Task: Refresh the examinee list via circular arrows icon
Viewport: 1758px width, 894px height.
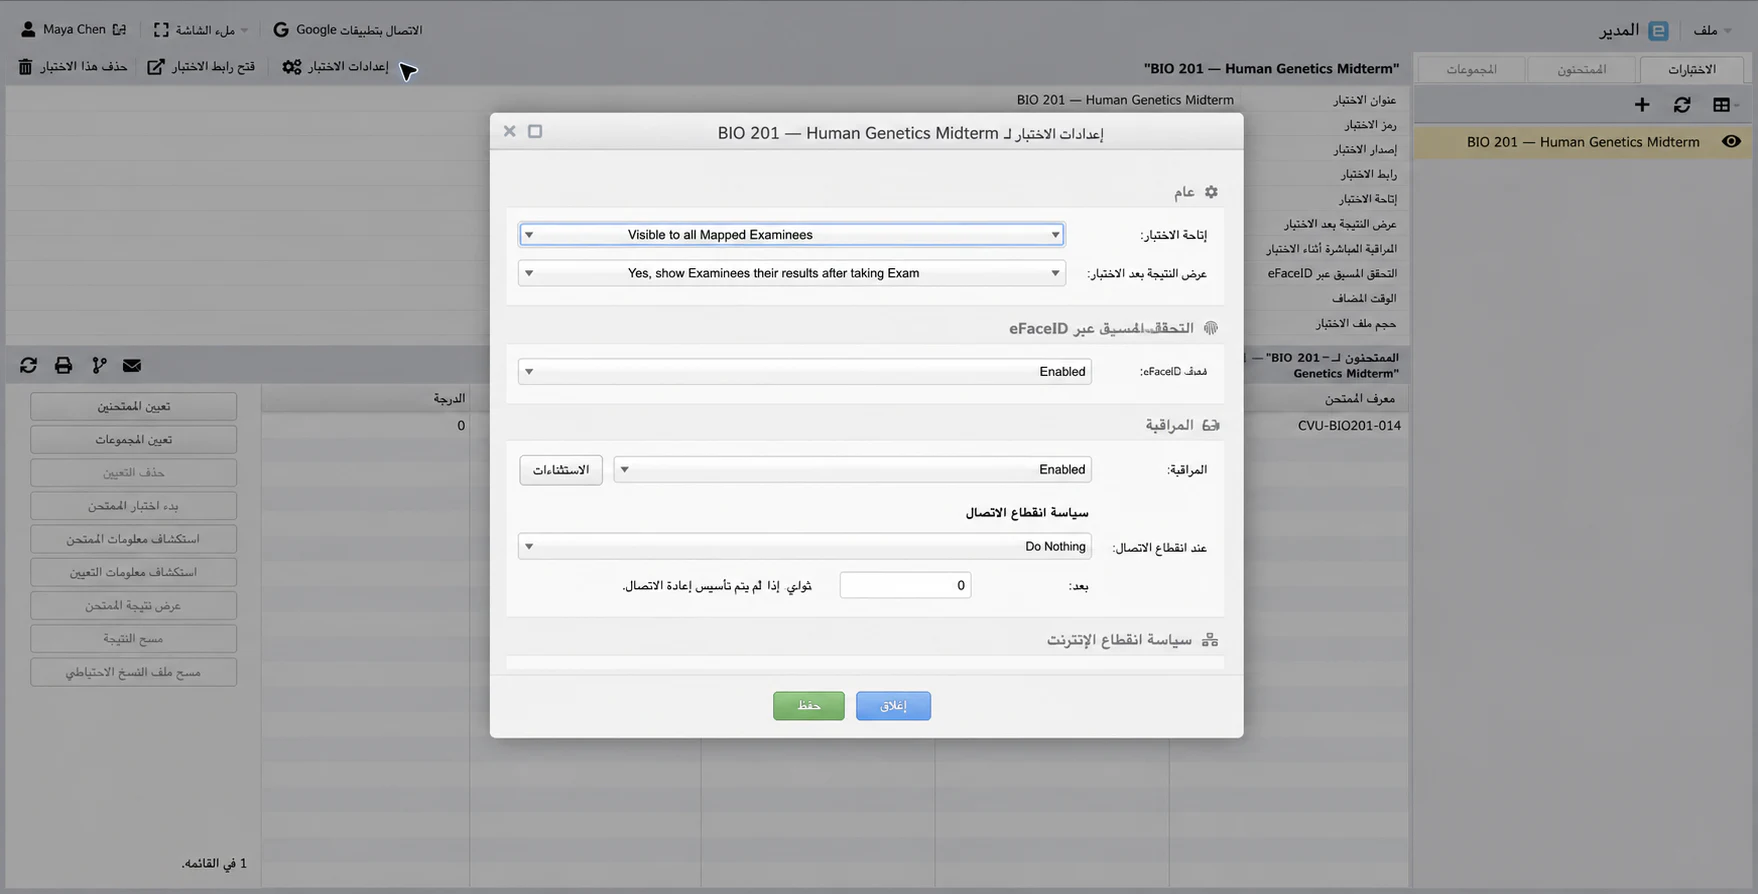Action: pyautogui.click(x=28, y=366)
